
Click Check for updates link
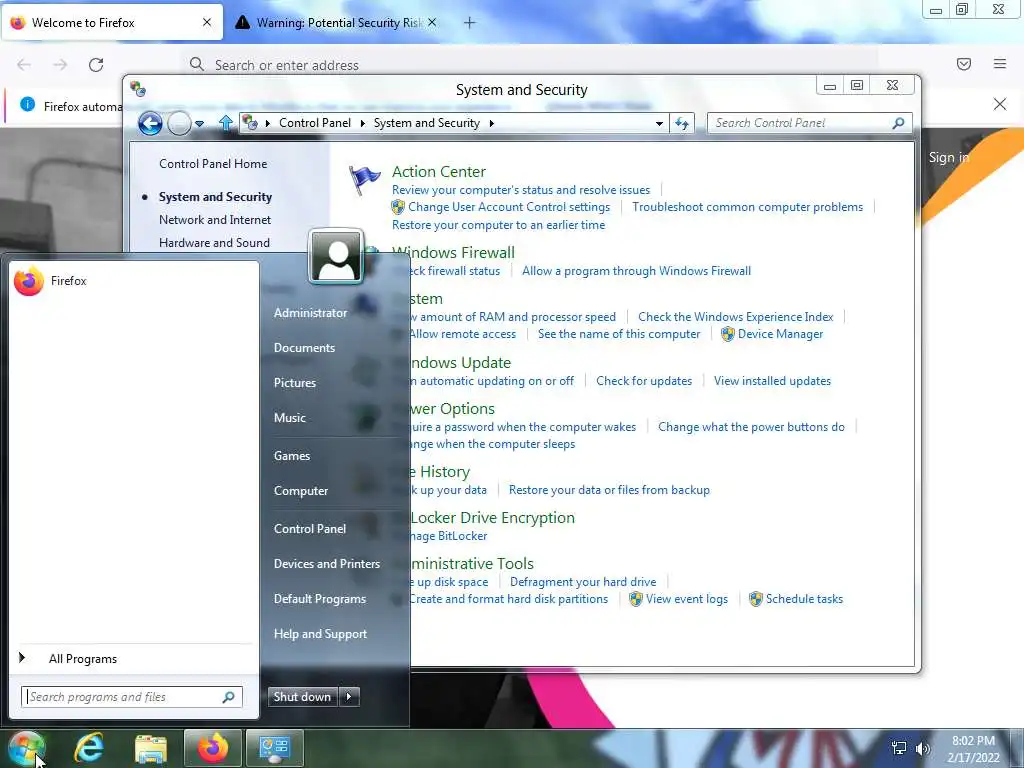(644, 381)
